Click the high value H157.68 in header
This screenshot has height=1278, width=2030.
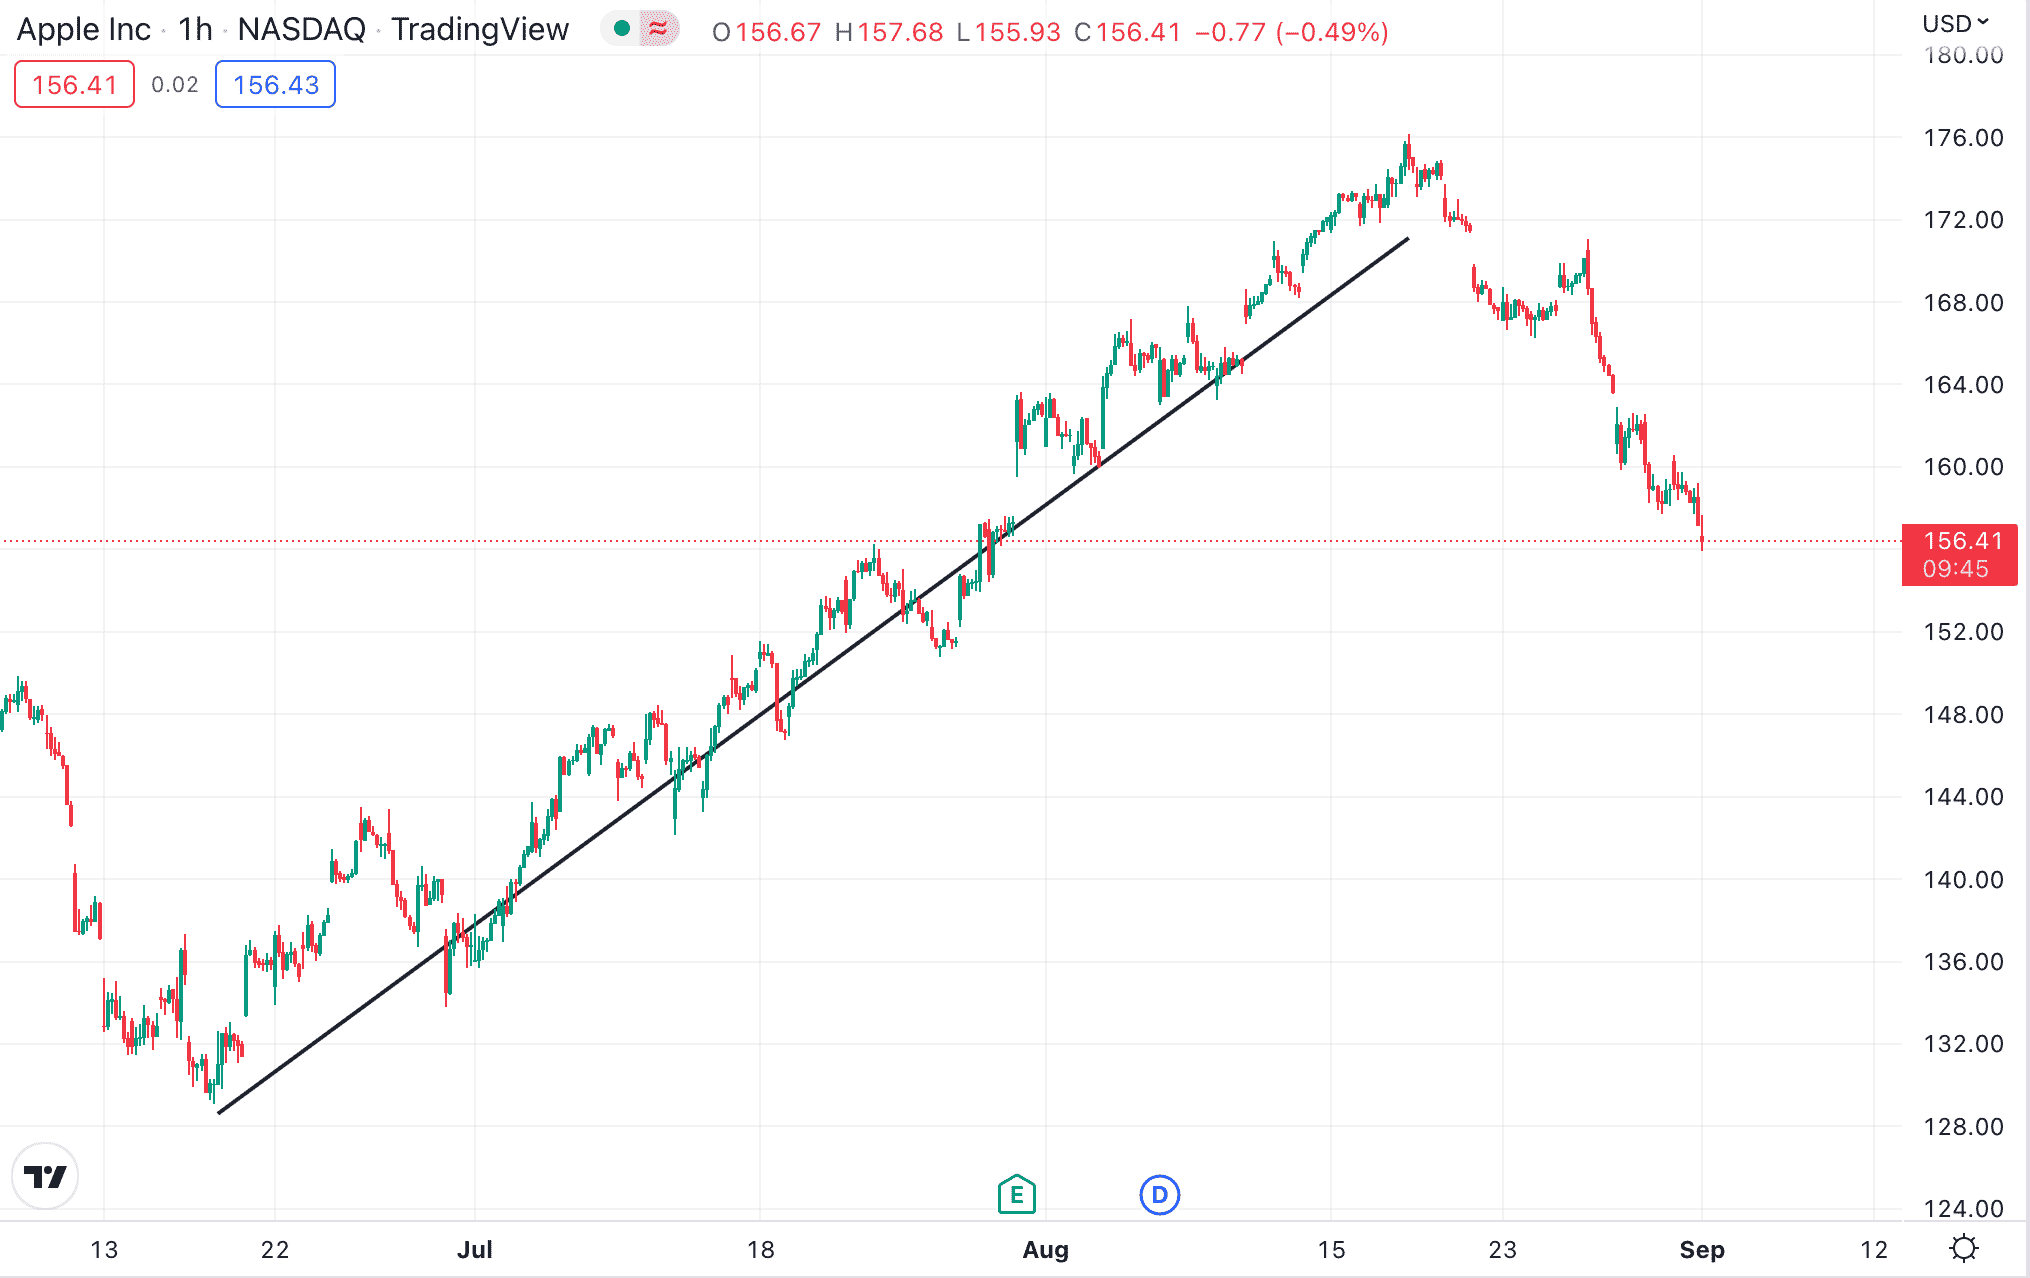pos(889,32)
